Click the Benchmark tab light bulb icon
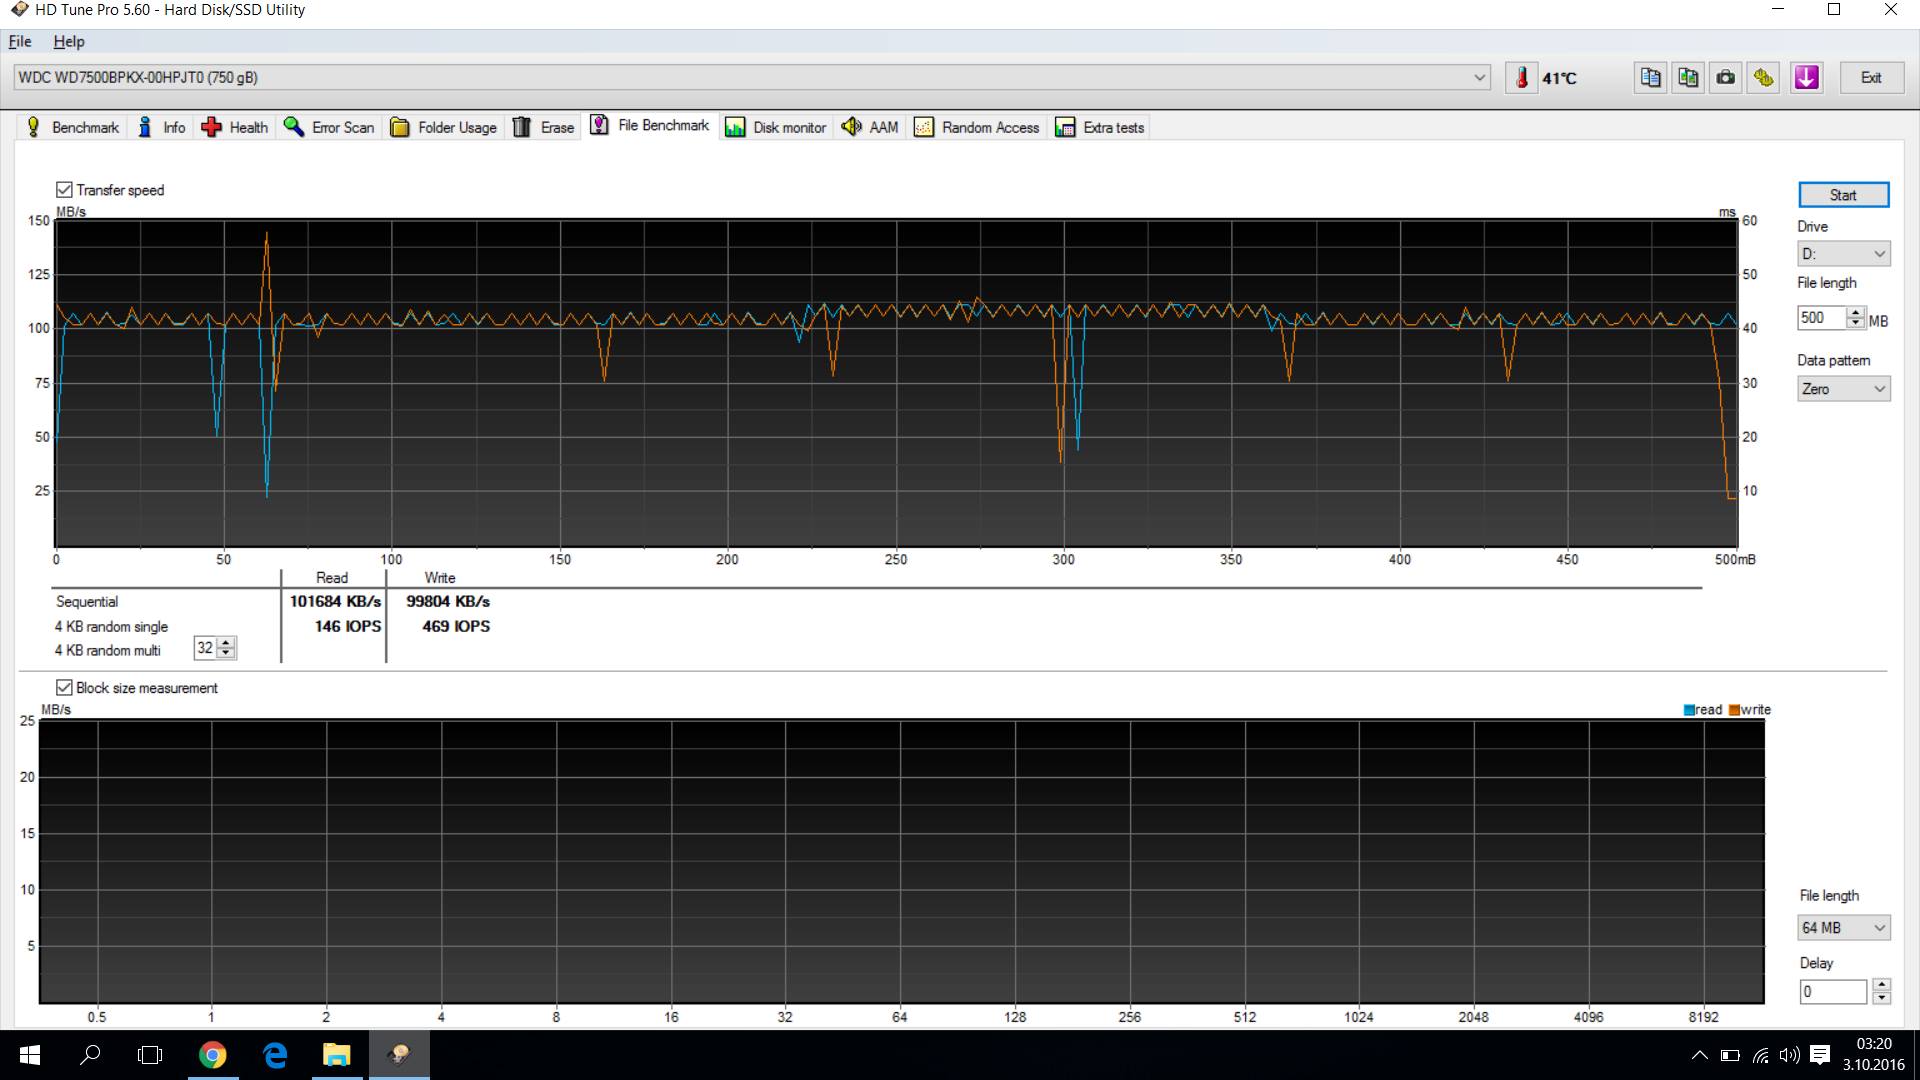This screenshot has width=1920, height=1080. click(33, 127)
